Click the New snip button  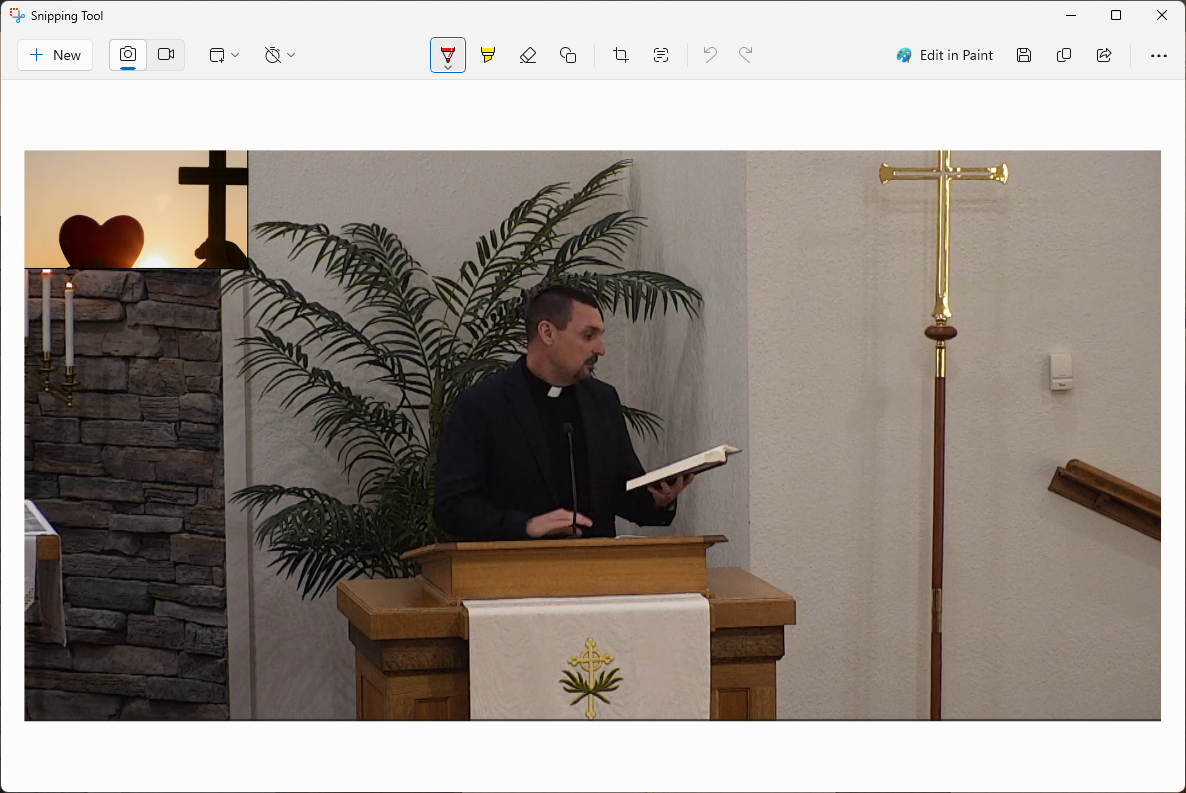55,55
